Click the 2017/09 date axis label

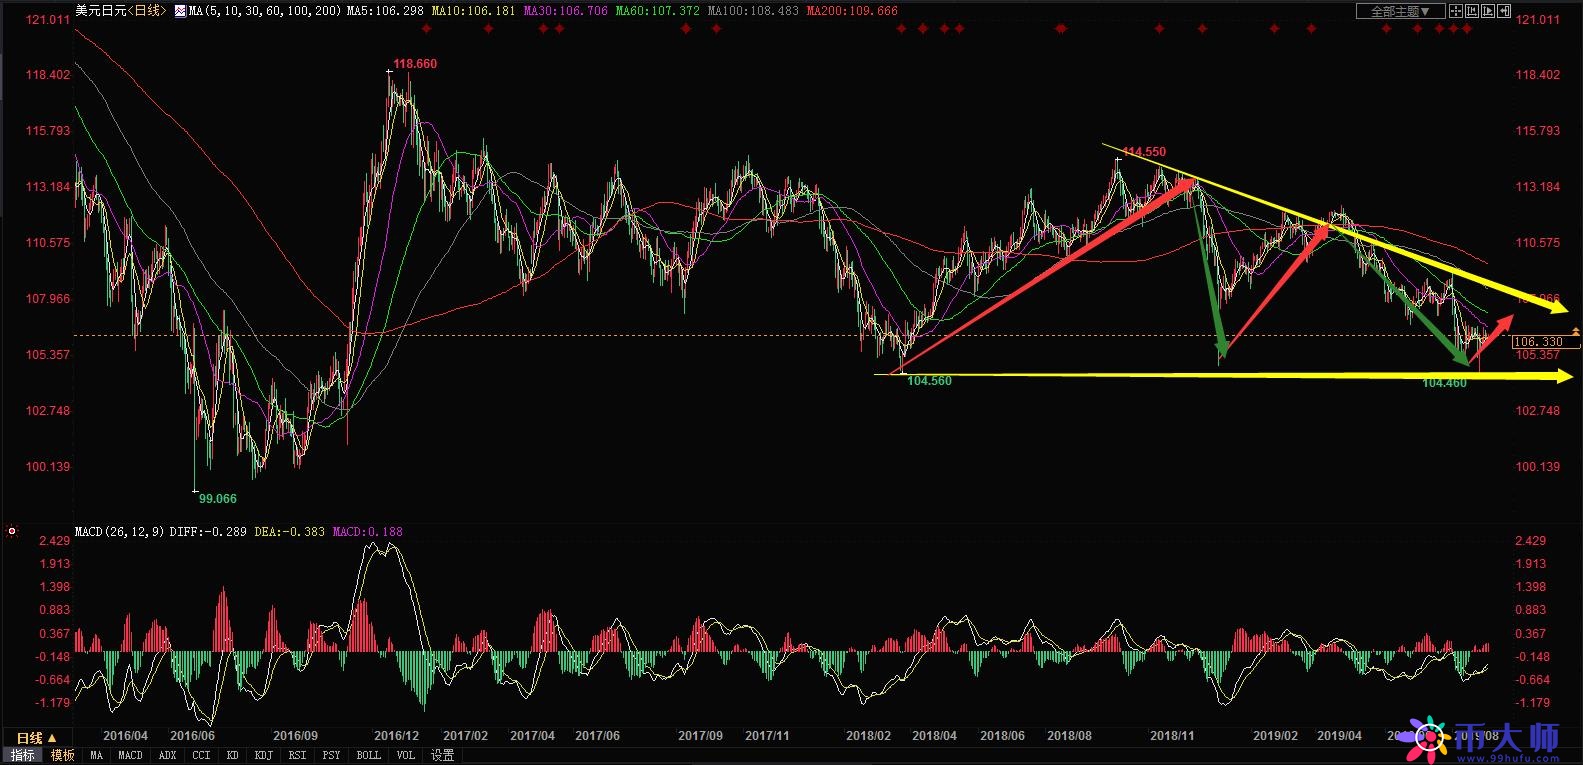pyautogui.click(x=700, y=735)
